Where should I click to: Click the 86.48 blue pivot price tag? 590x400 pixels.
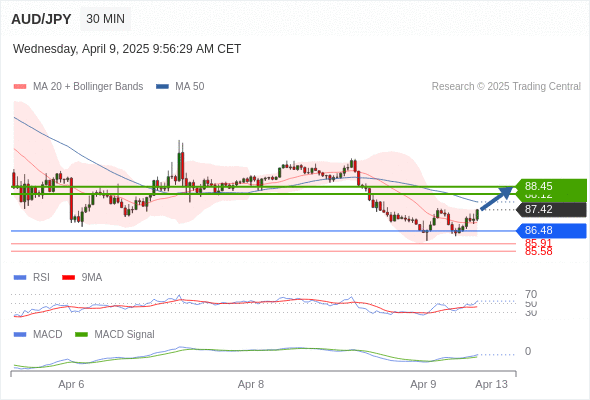pos(551,231)
